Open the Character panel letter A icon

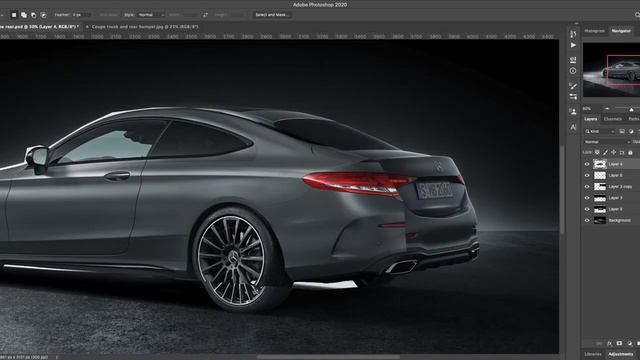tap(573, 127)
